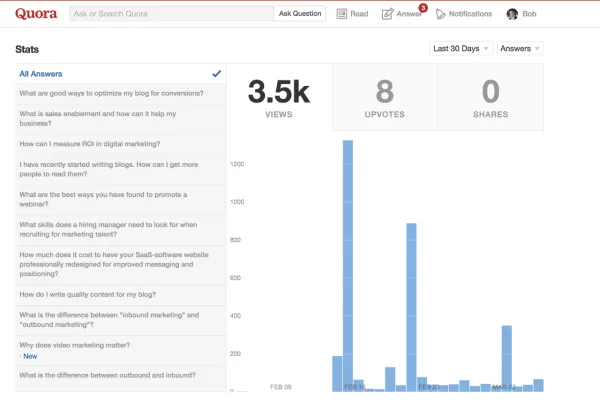Click the 800 y-axis label
600x404 pixels.
coord(235,240)
